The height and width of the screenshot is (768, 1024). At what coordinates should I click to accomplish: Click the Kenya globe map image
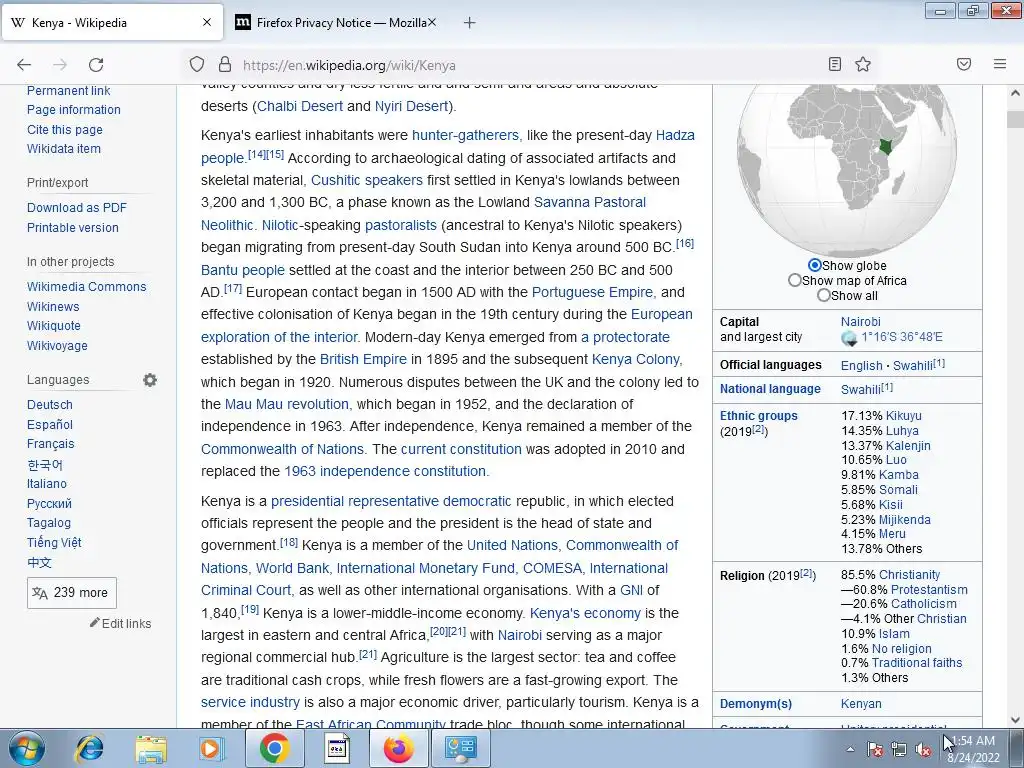846,170
